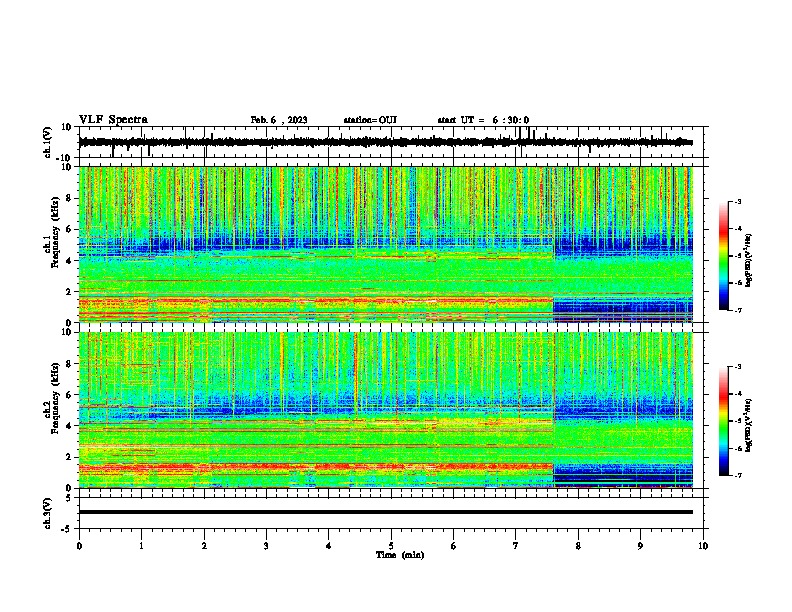Click the ch.2 spectrogram panel

[385, 410]
